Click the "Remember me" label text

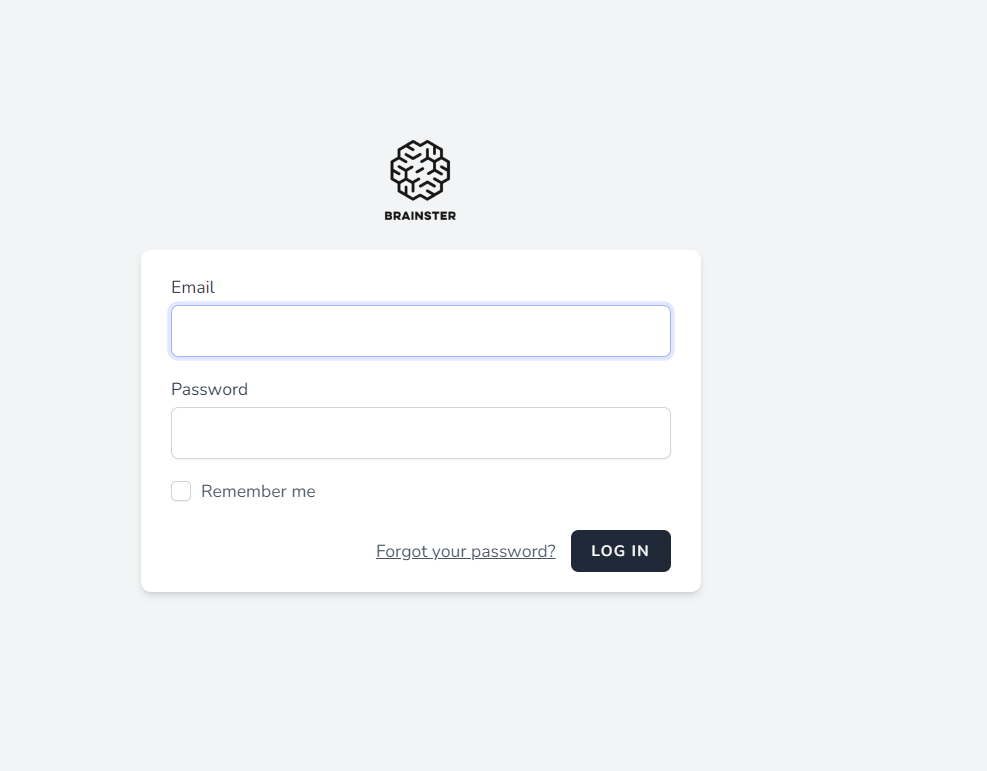258,491
